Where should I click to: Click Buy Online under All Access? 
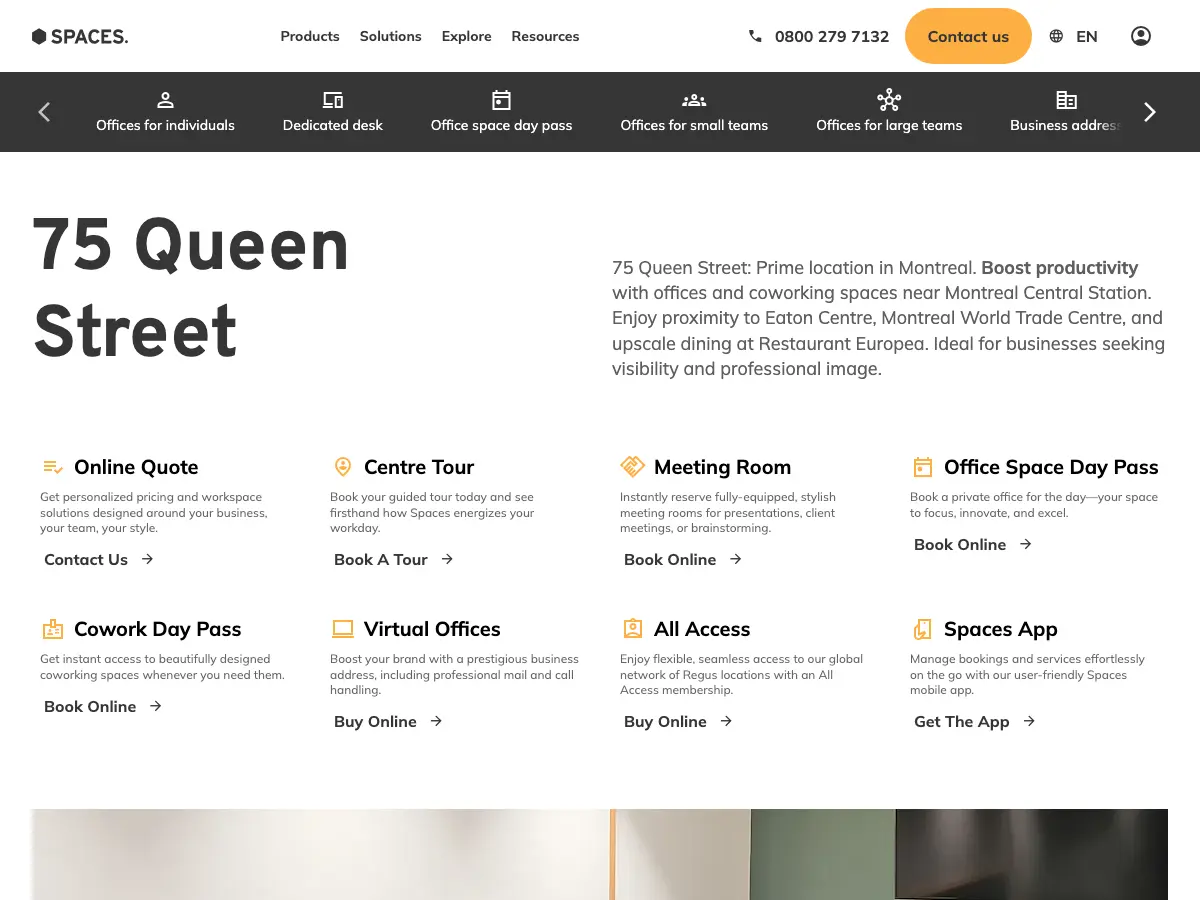(678, 721)
